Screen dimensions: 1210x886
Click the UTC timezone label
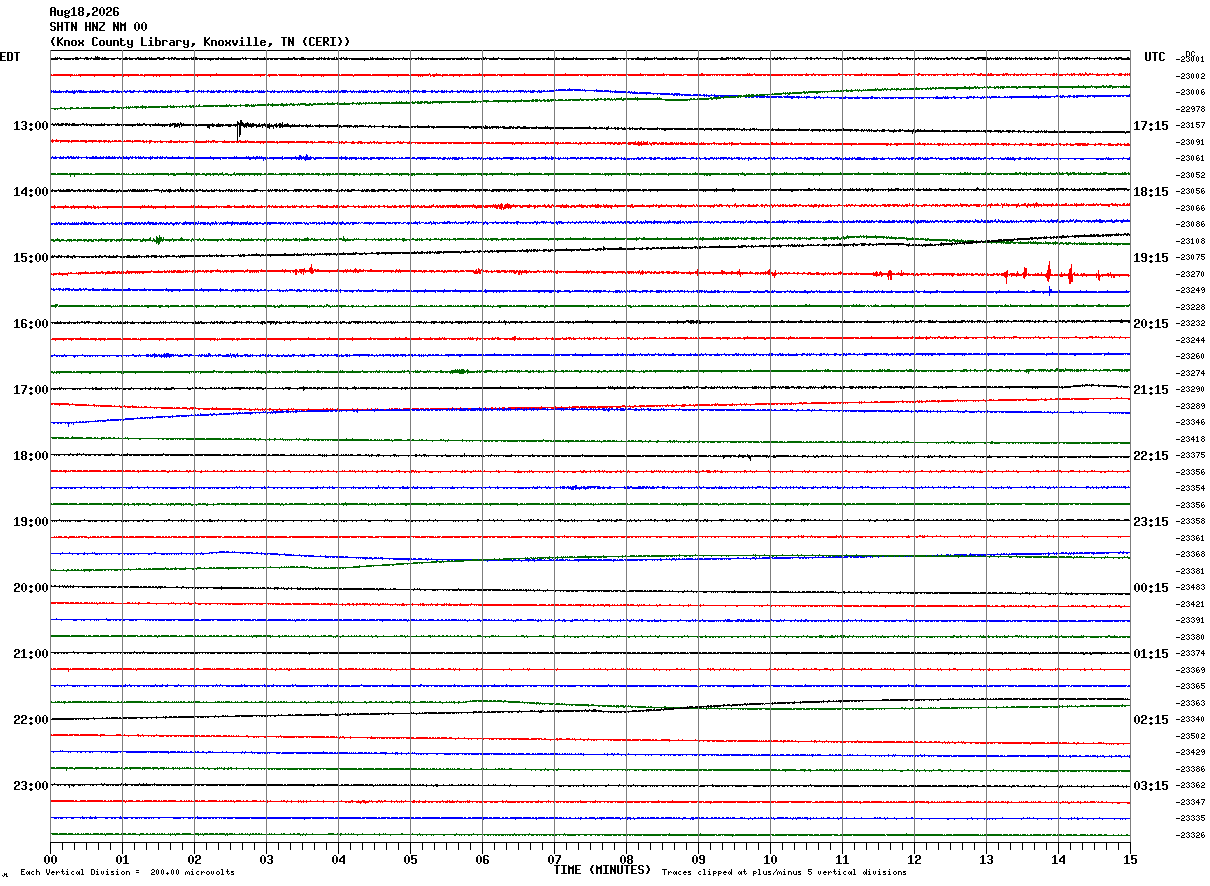(x=1155, y=57)
